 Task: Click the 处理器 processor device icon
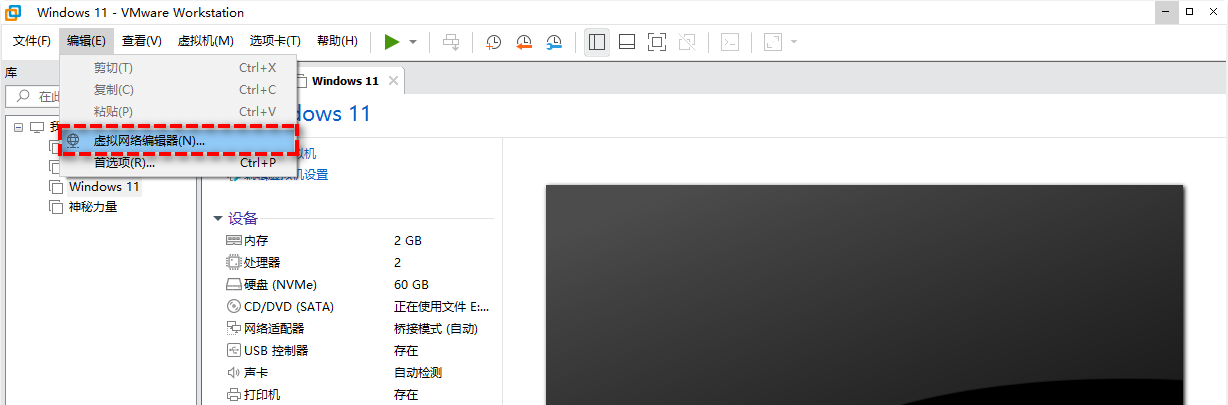coord(234,263)
